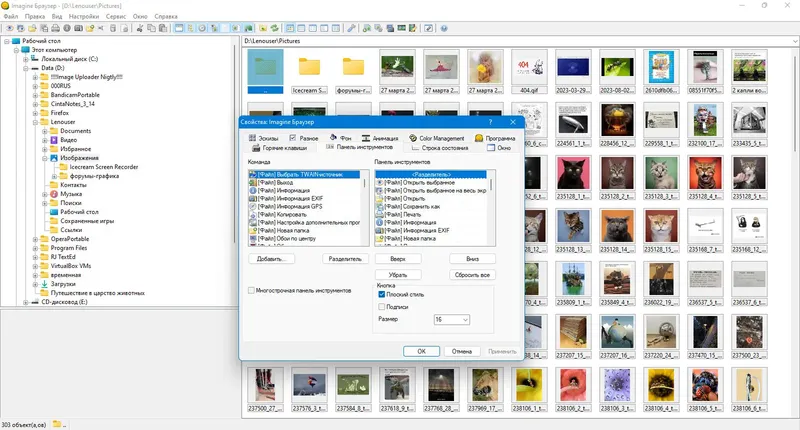This screenshot has height=430, width=800.
Task: Click the new folder icon in main toolbar
Action: coord(90,28)
